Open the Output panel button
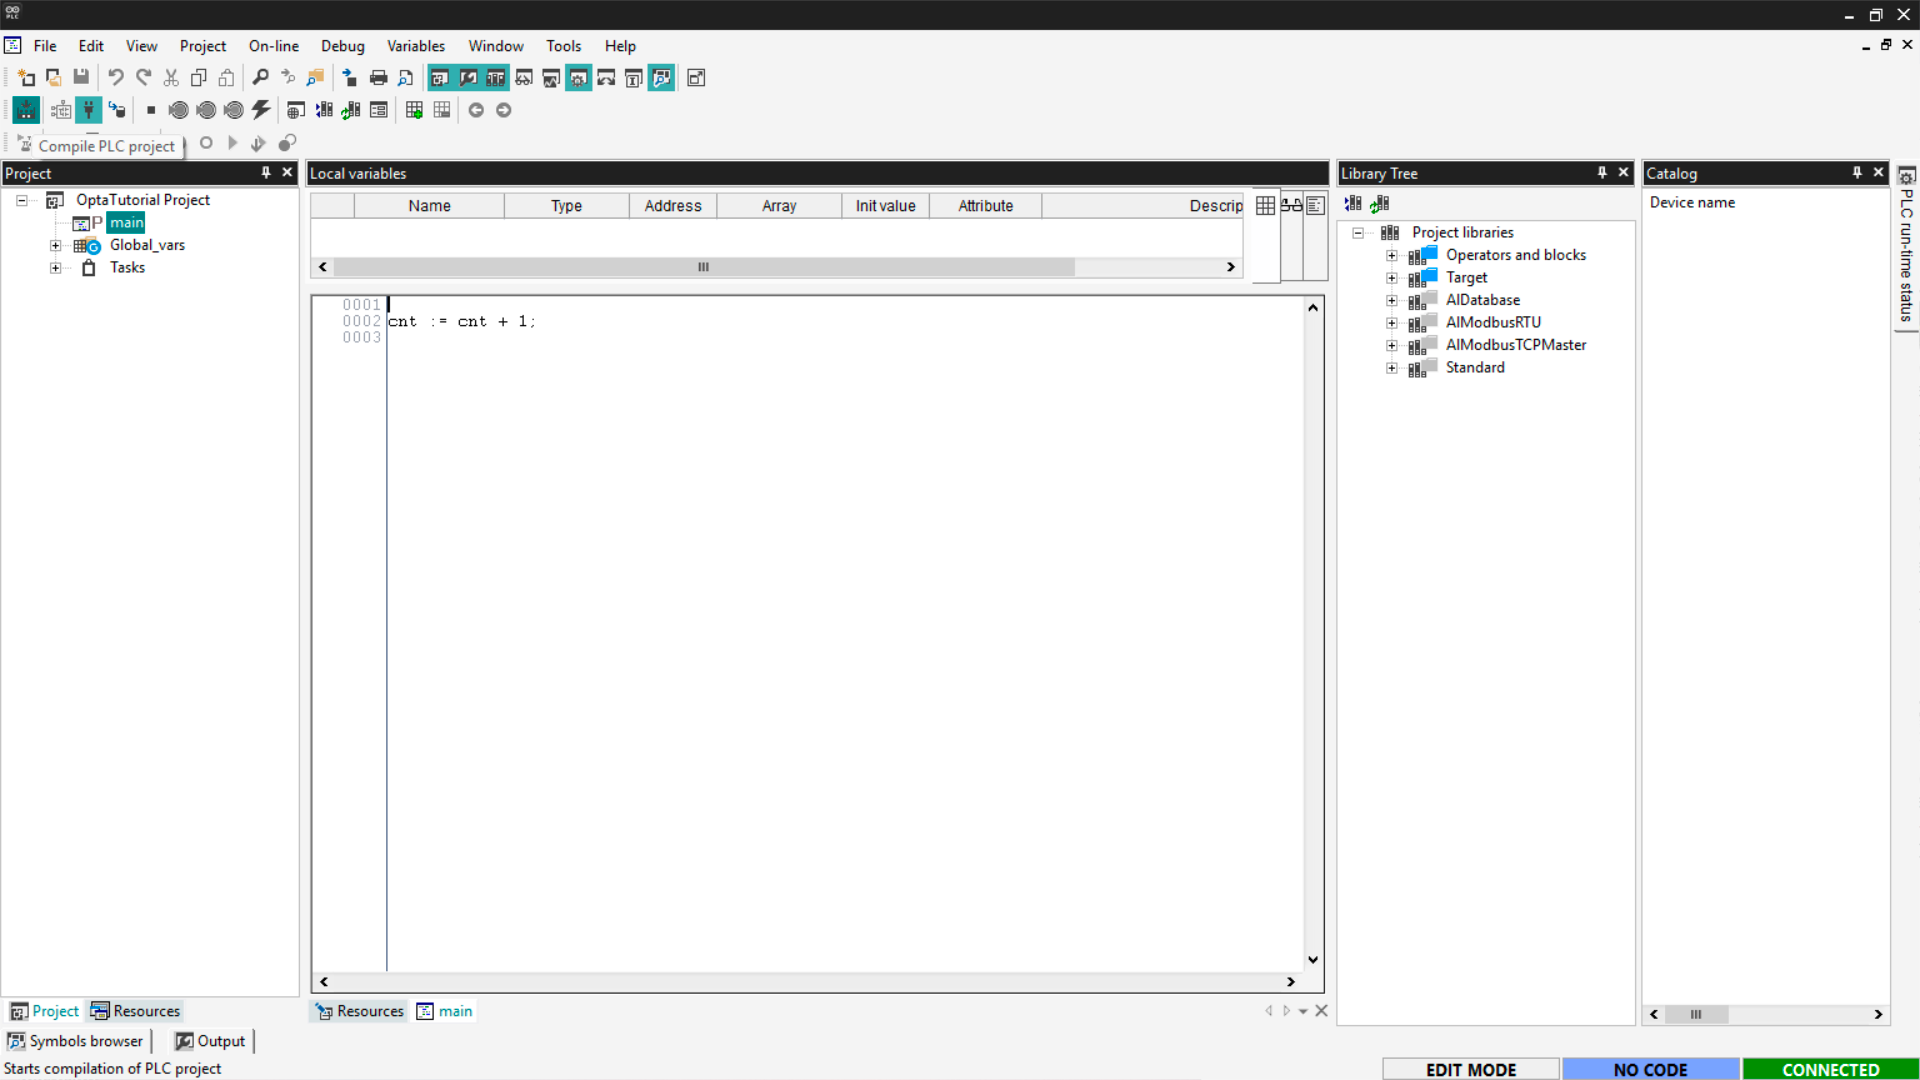Image resolution: width=1920 pixels, height=1080 pixels. (x=211, y=1041)
